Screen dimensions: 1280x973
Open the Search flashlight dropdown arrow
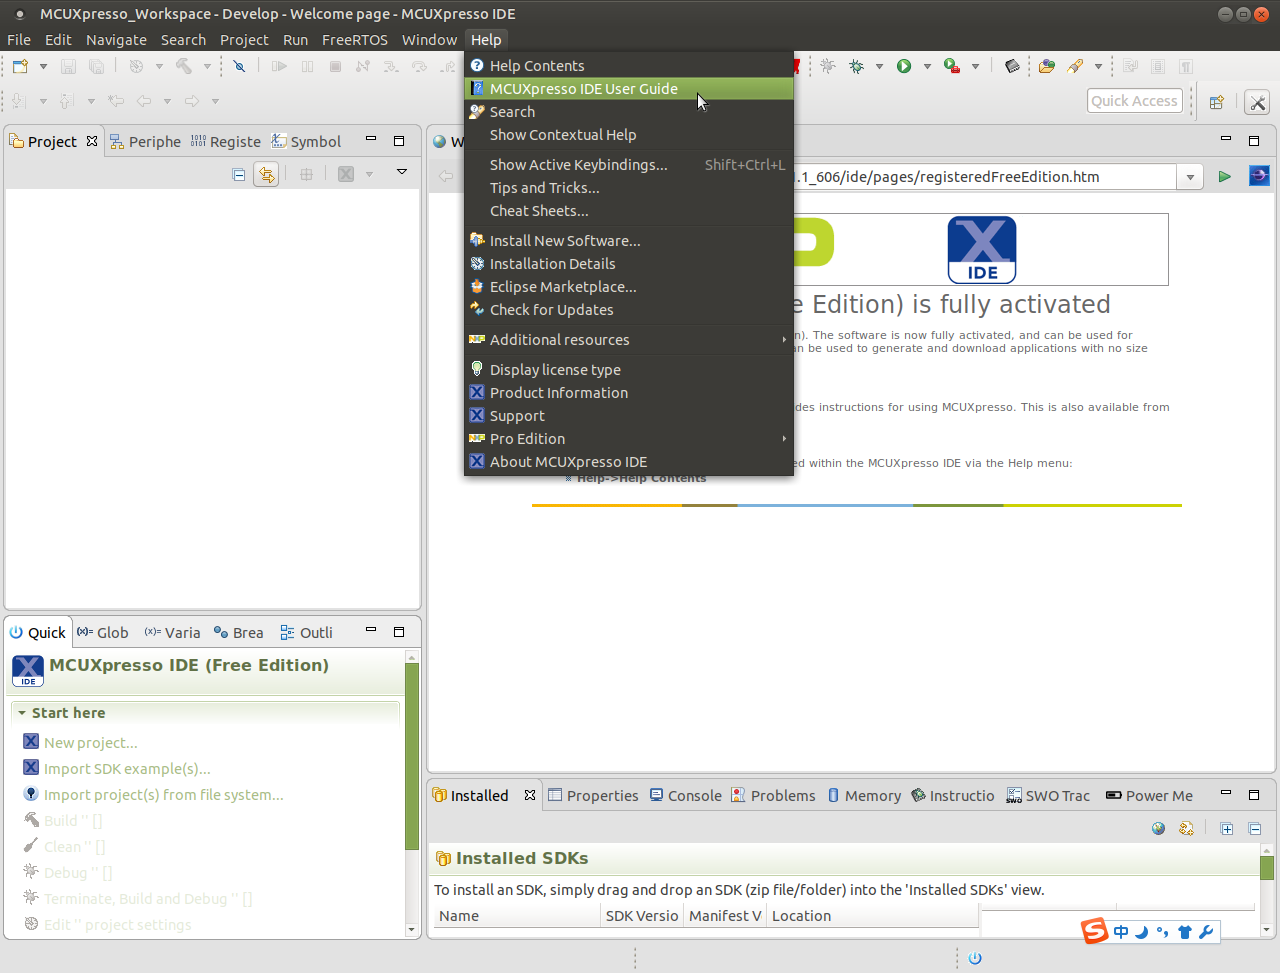[x=1098, y=67]
